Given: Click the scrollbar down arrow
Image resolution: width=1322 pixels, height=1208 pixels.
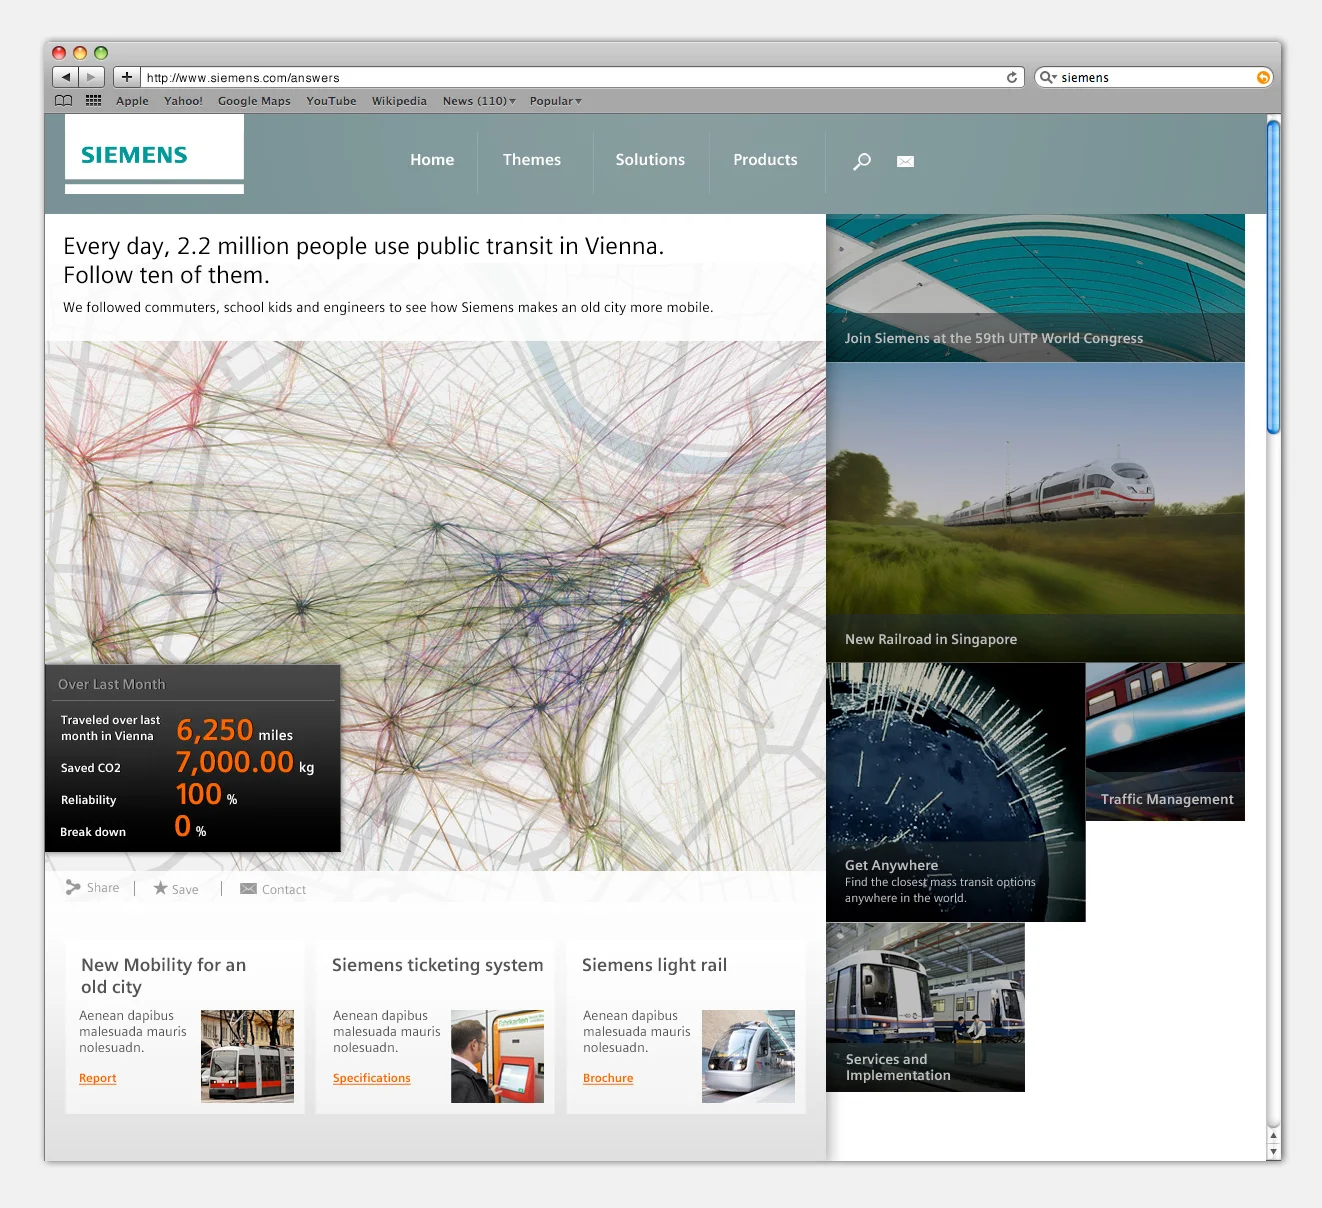Looking at the screenshot, I should point(1273,1151).
